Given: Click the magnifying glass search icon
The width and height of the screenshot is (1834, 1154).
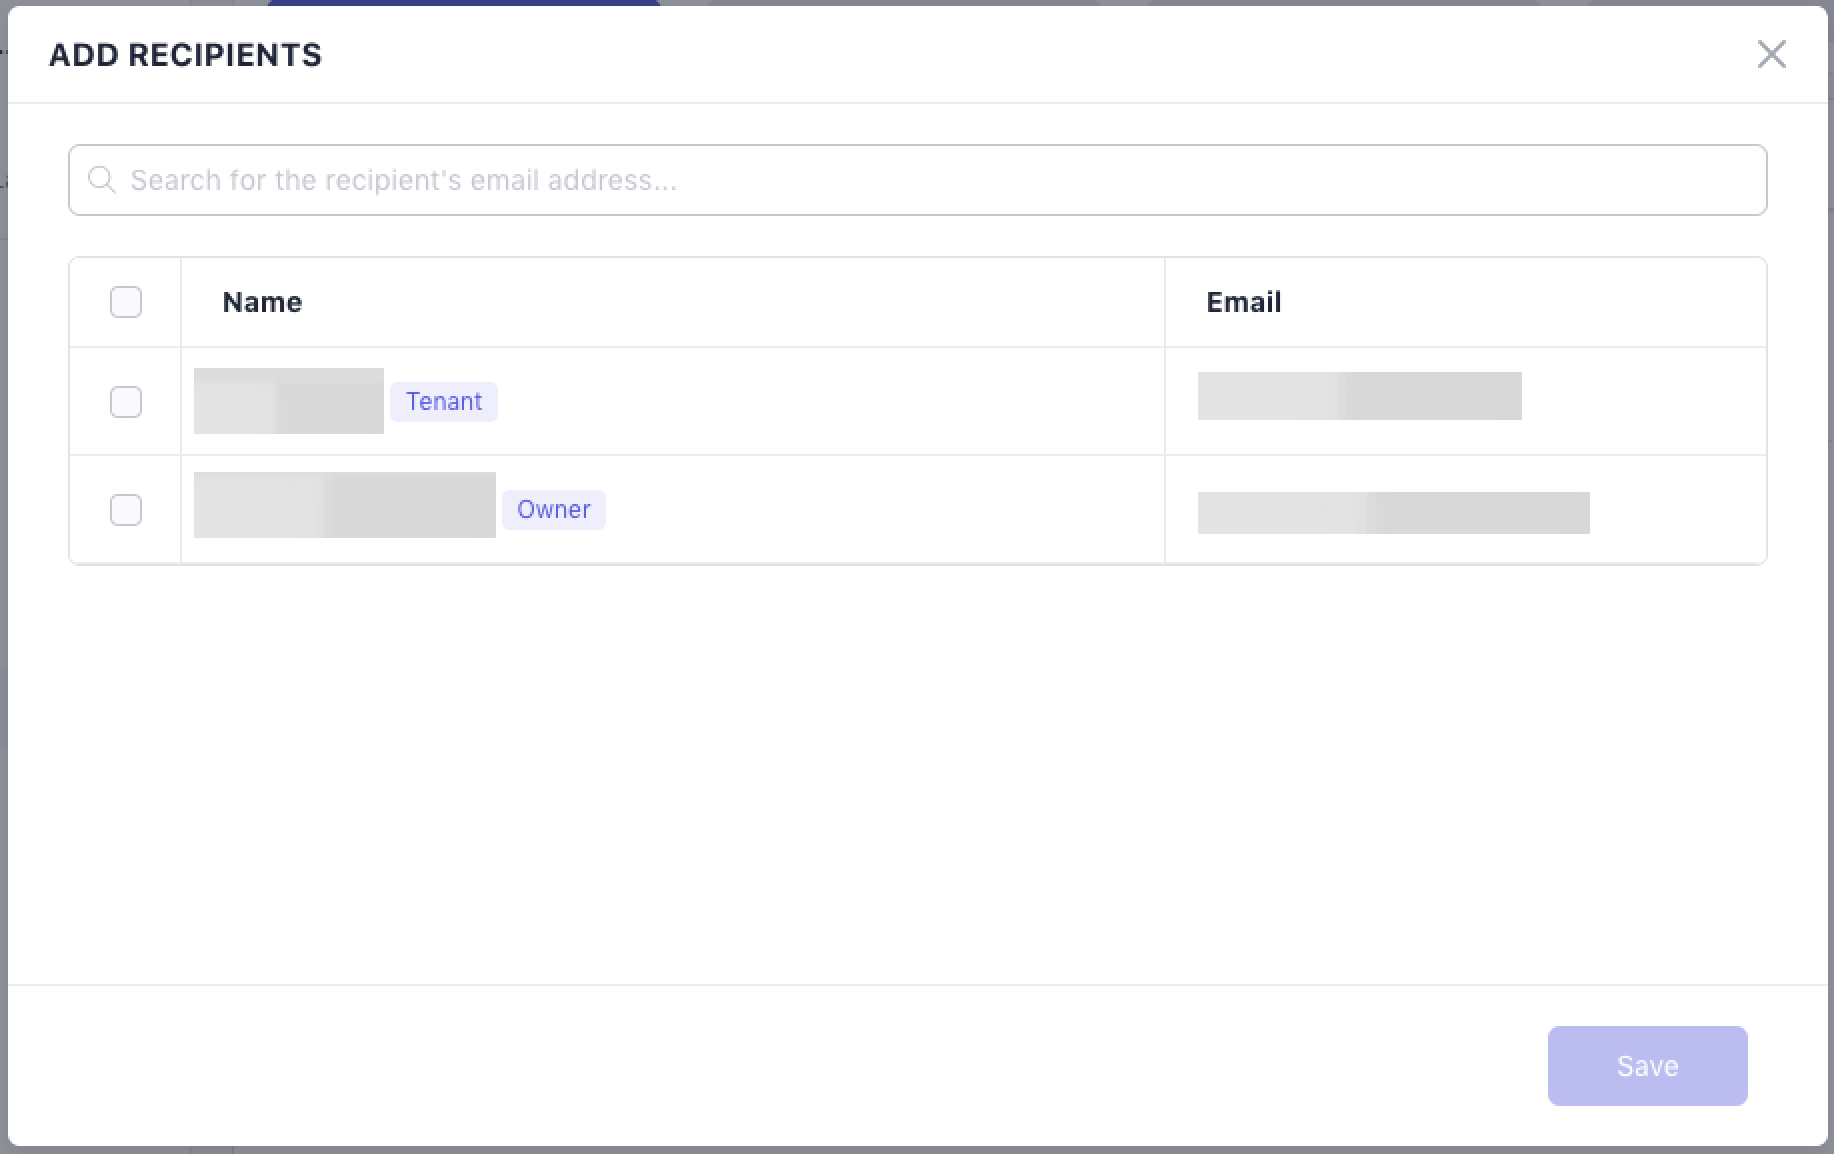Looking at the screenshot, I should click(x=101, y=180).
